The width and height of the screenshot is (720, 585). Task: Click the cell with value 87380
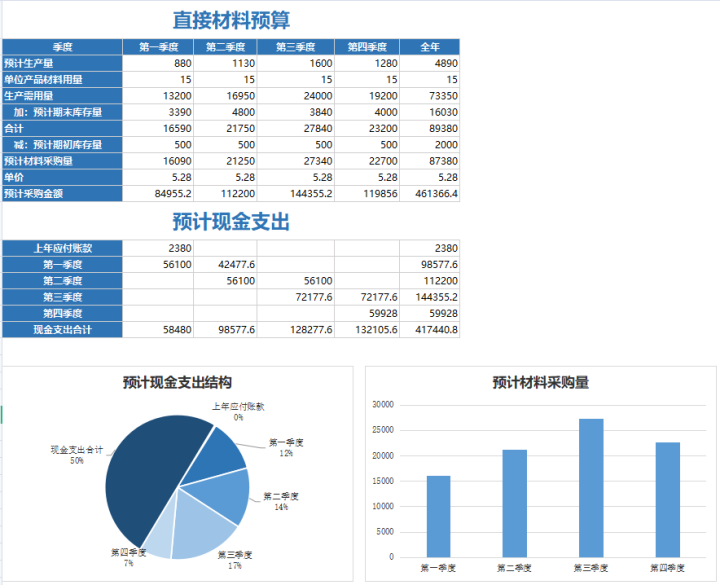(x=430, y=161)
